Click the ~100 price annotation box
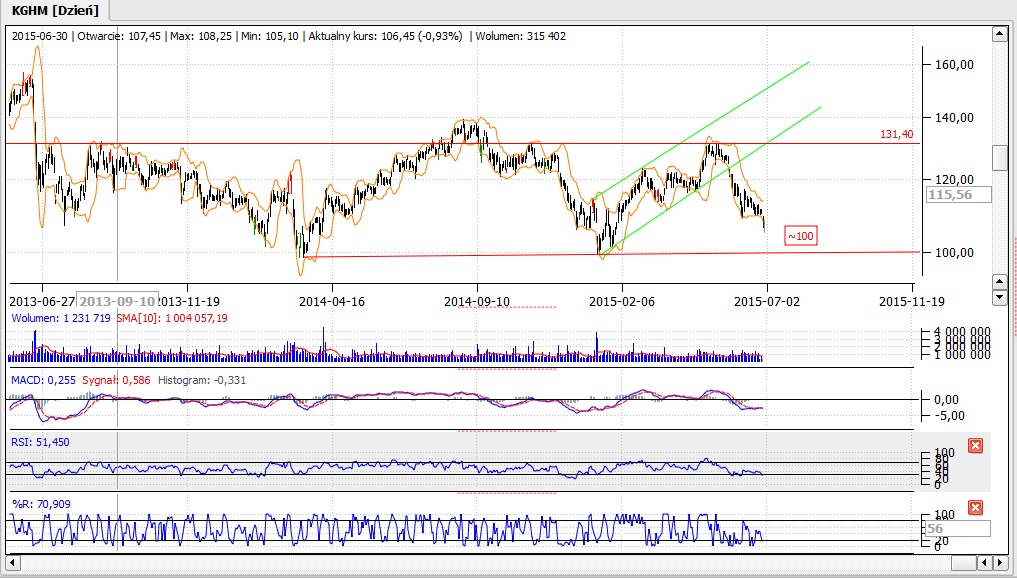The width and height of the screenshot is (1017, 578). (x=800, y=236)
